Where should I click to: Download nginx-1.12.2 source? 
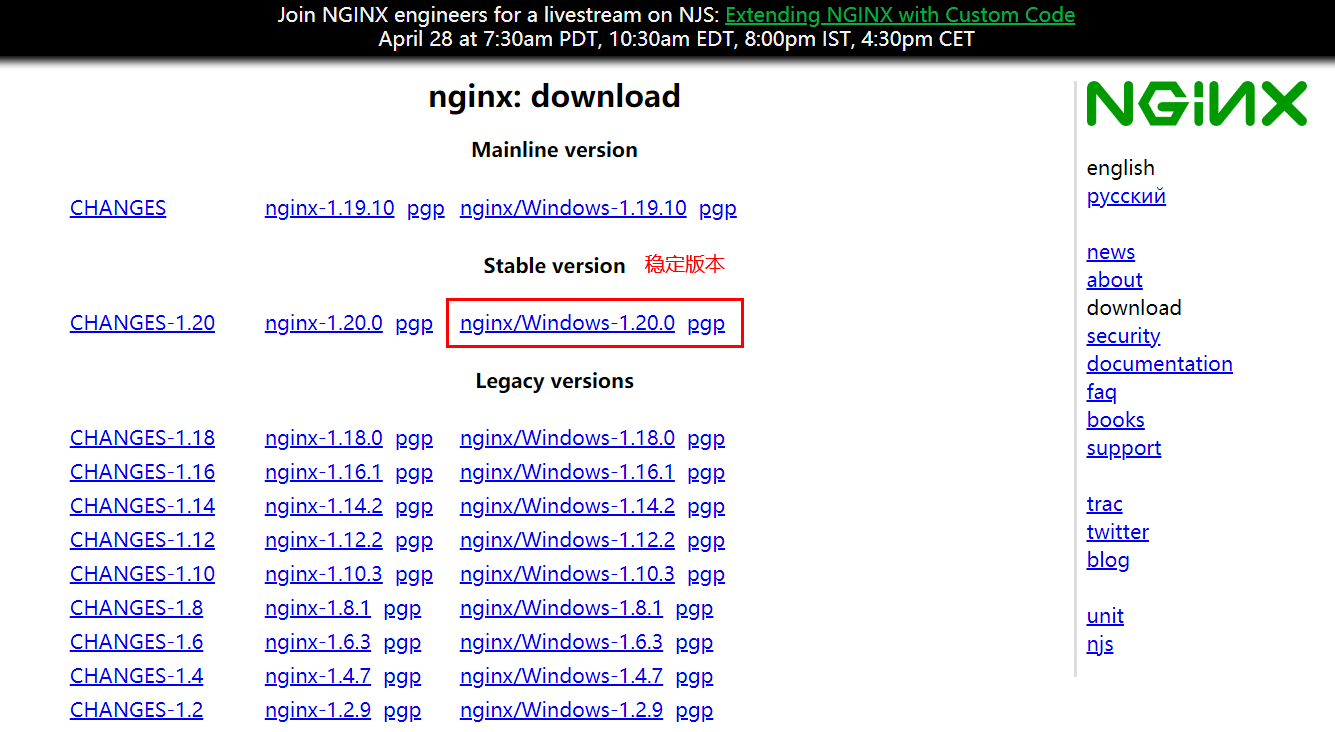tap(324, 540)
